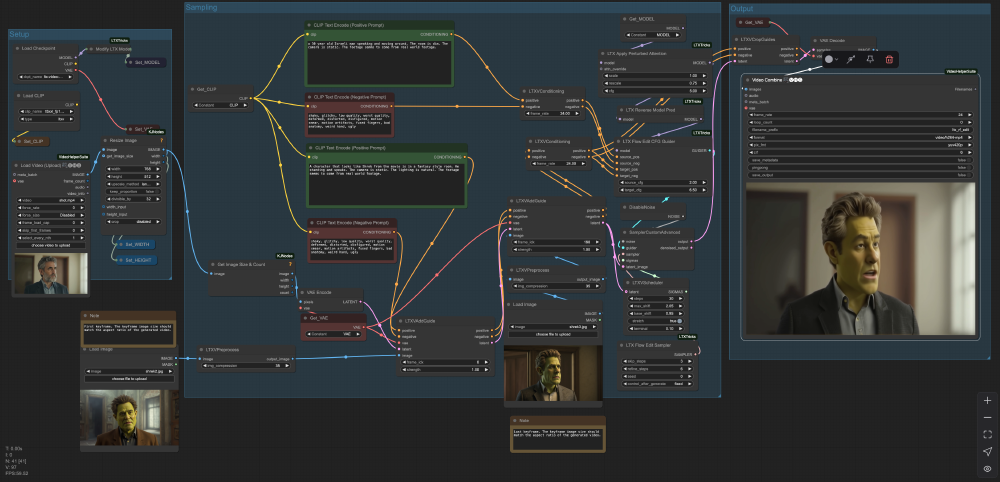The width and height of the screenshot is (1000, 482).
Task: Click the fit view canvas icon
Action: [x=987, y=434]
